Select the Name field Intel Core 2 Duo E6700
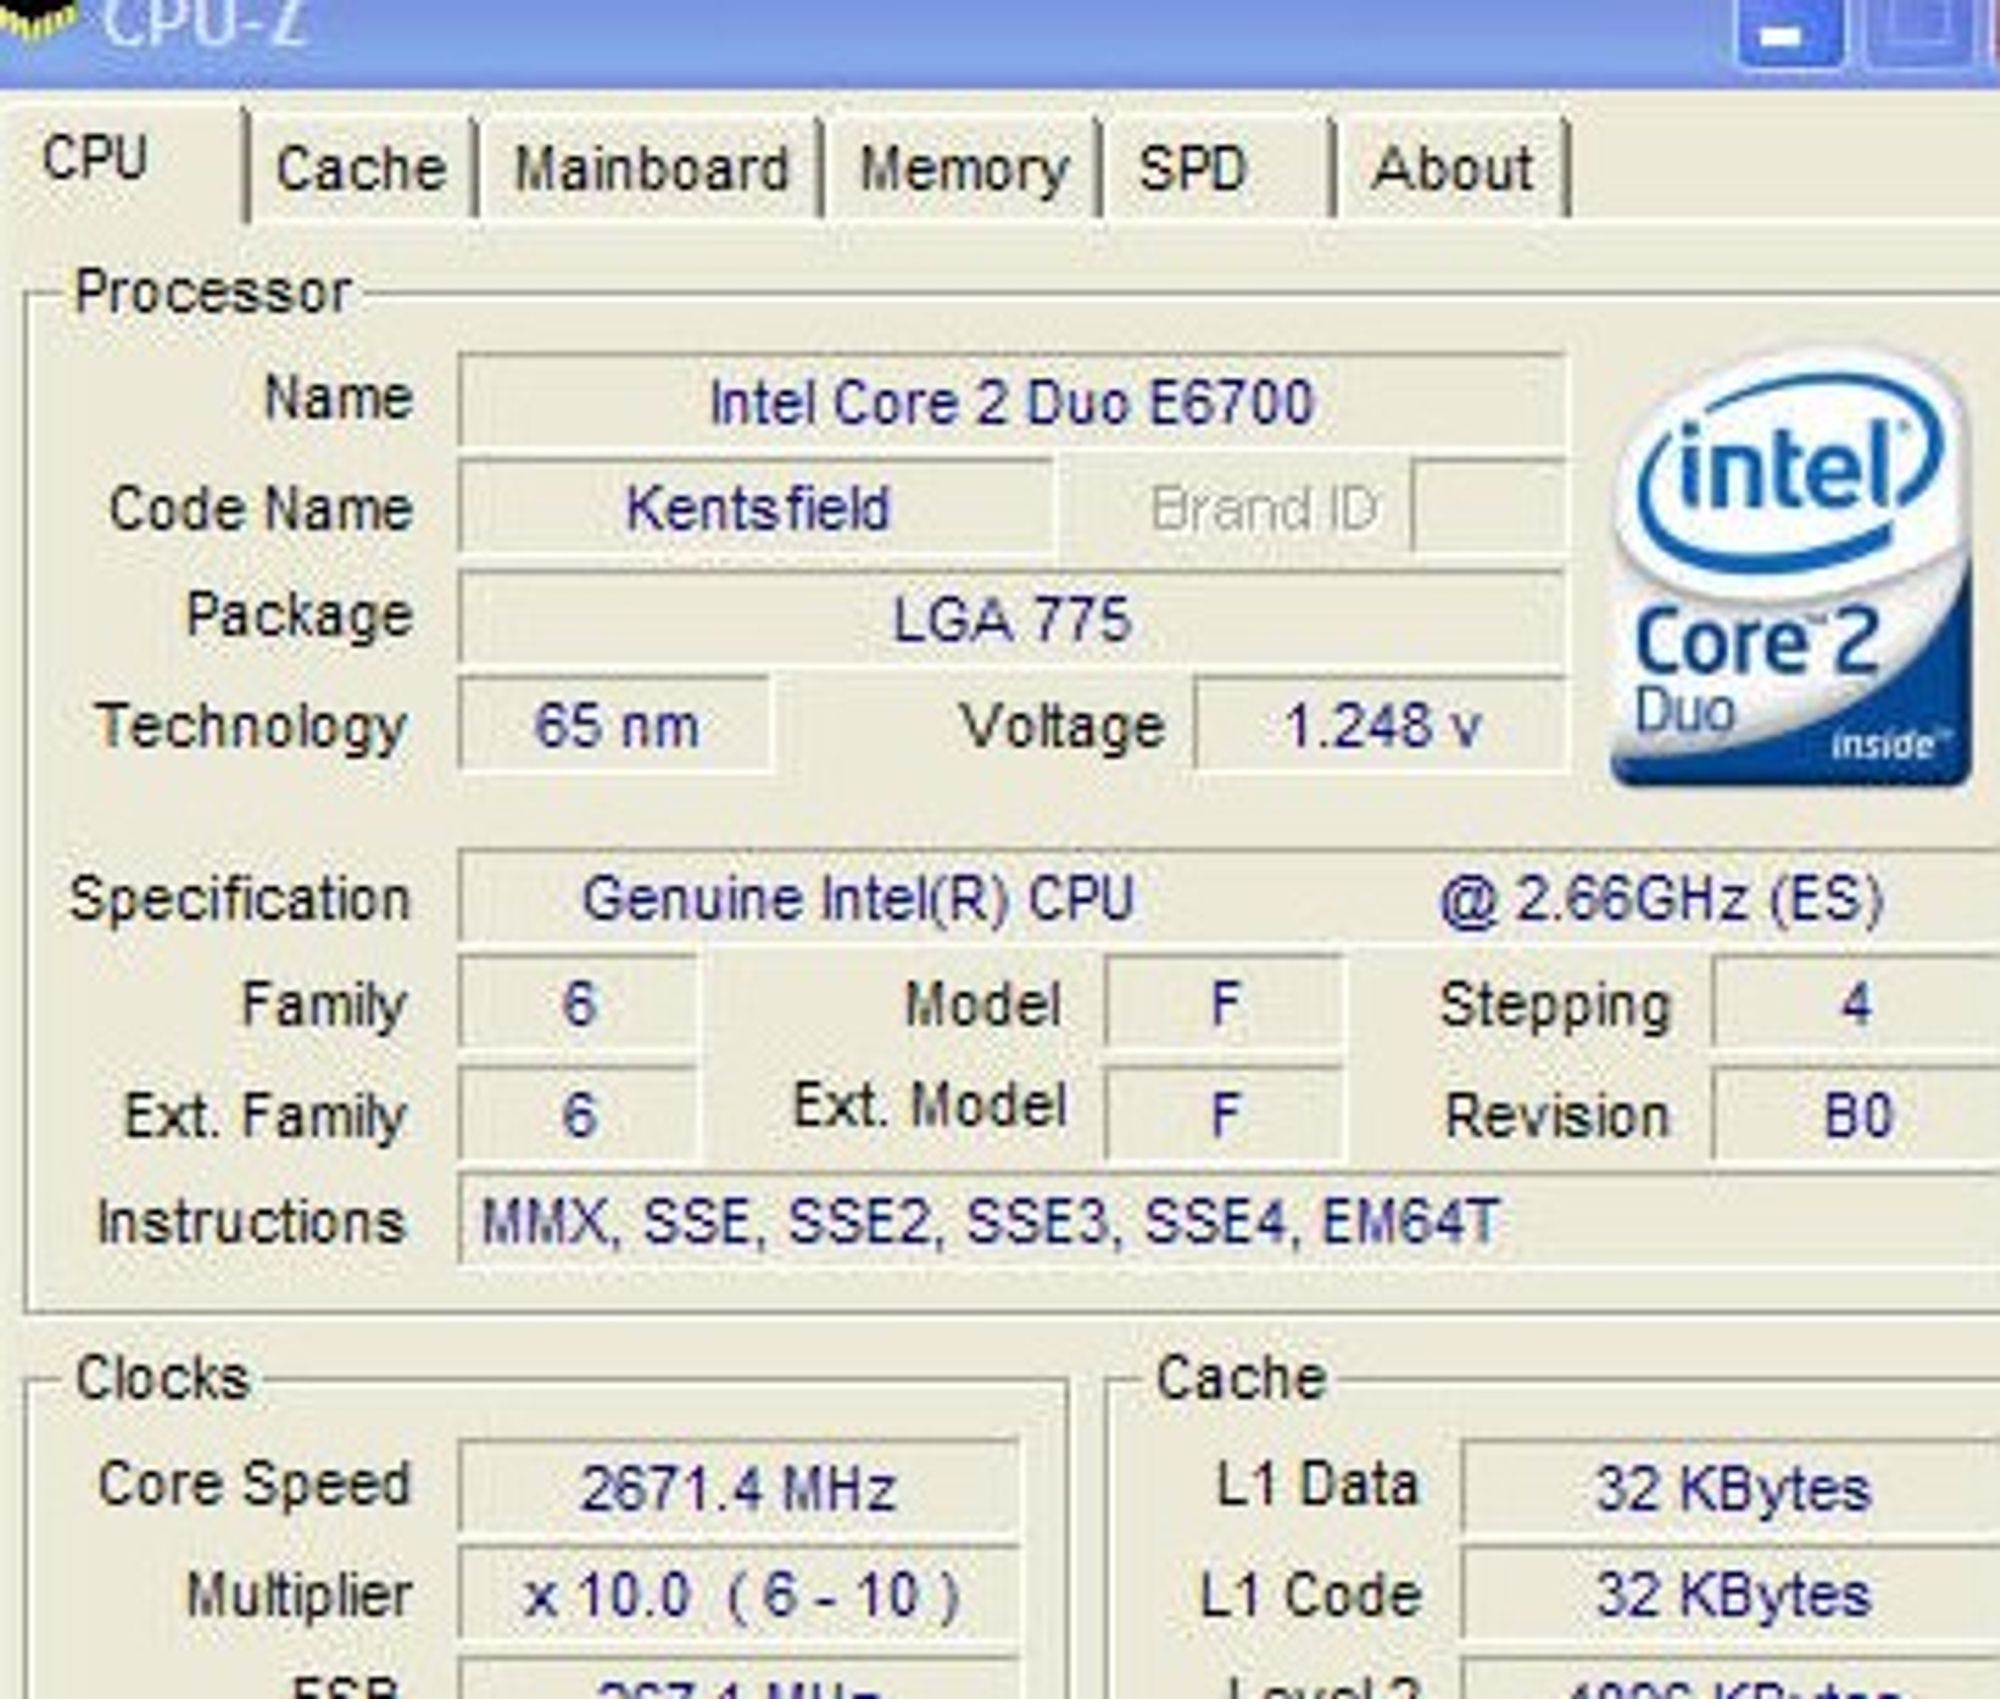Screen dimensions: 2000x1699 1011,402
